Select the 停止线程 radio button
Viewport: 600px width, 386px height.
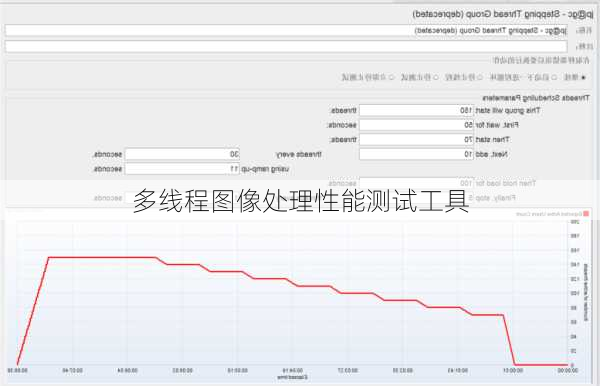pos(479,77)
